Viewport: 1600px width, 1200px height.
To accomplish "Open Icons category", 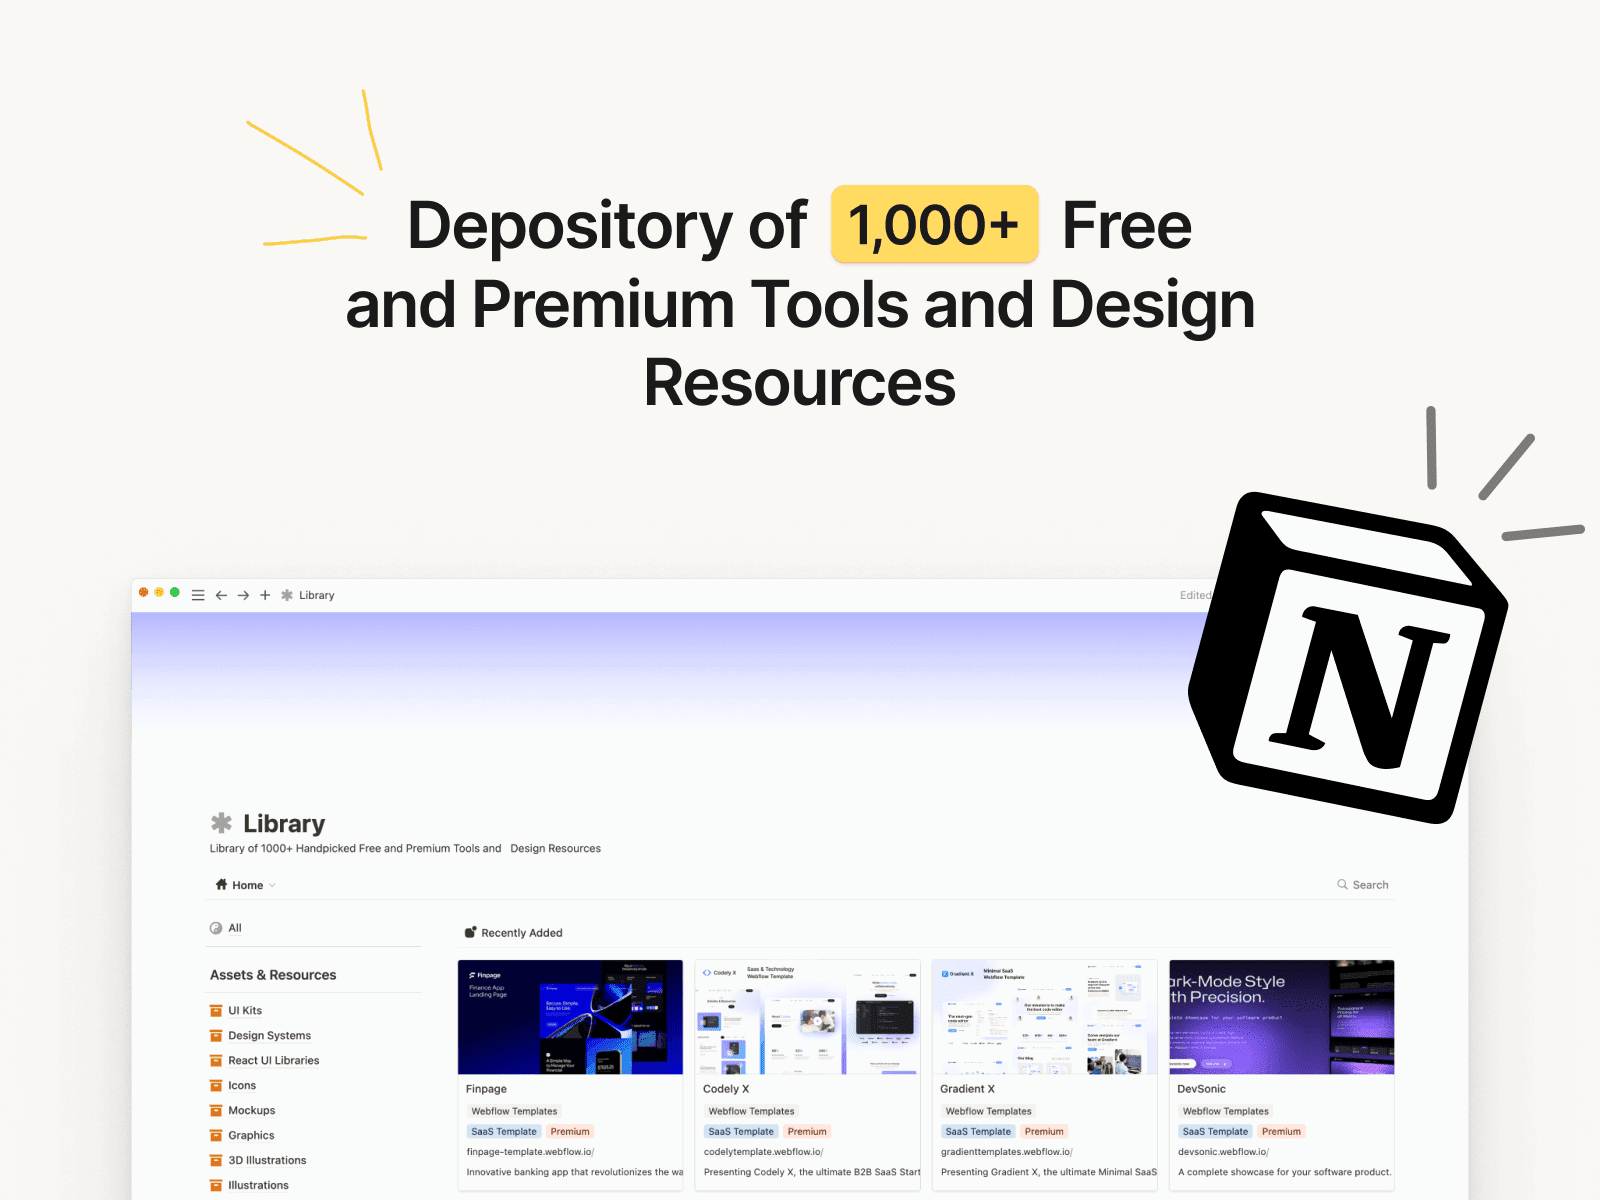I will pyautogui.click(x=242, y=1085).
